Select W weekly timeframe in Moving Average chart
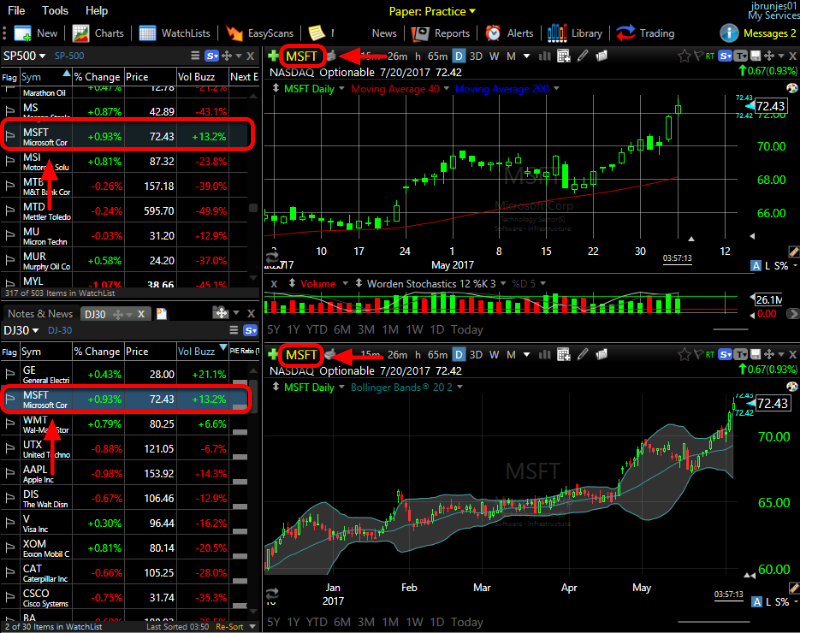Viewport: 836px width, 633px height. coord(494,56)
